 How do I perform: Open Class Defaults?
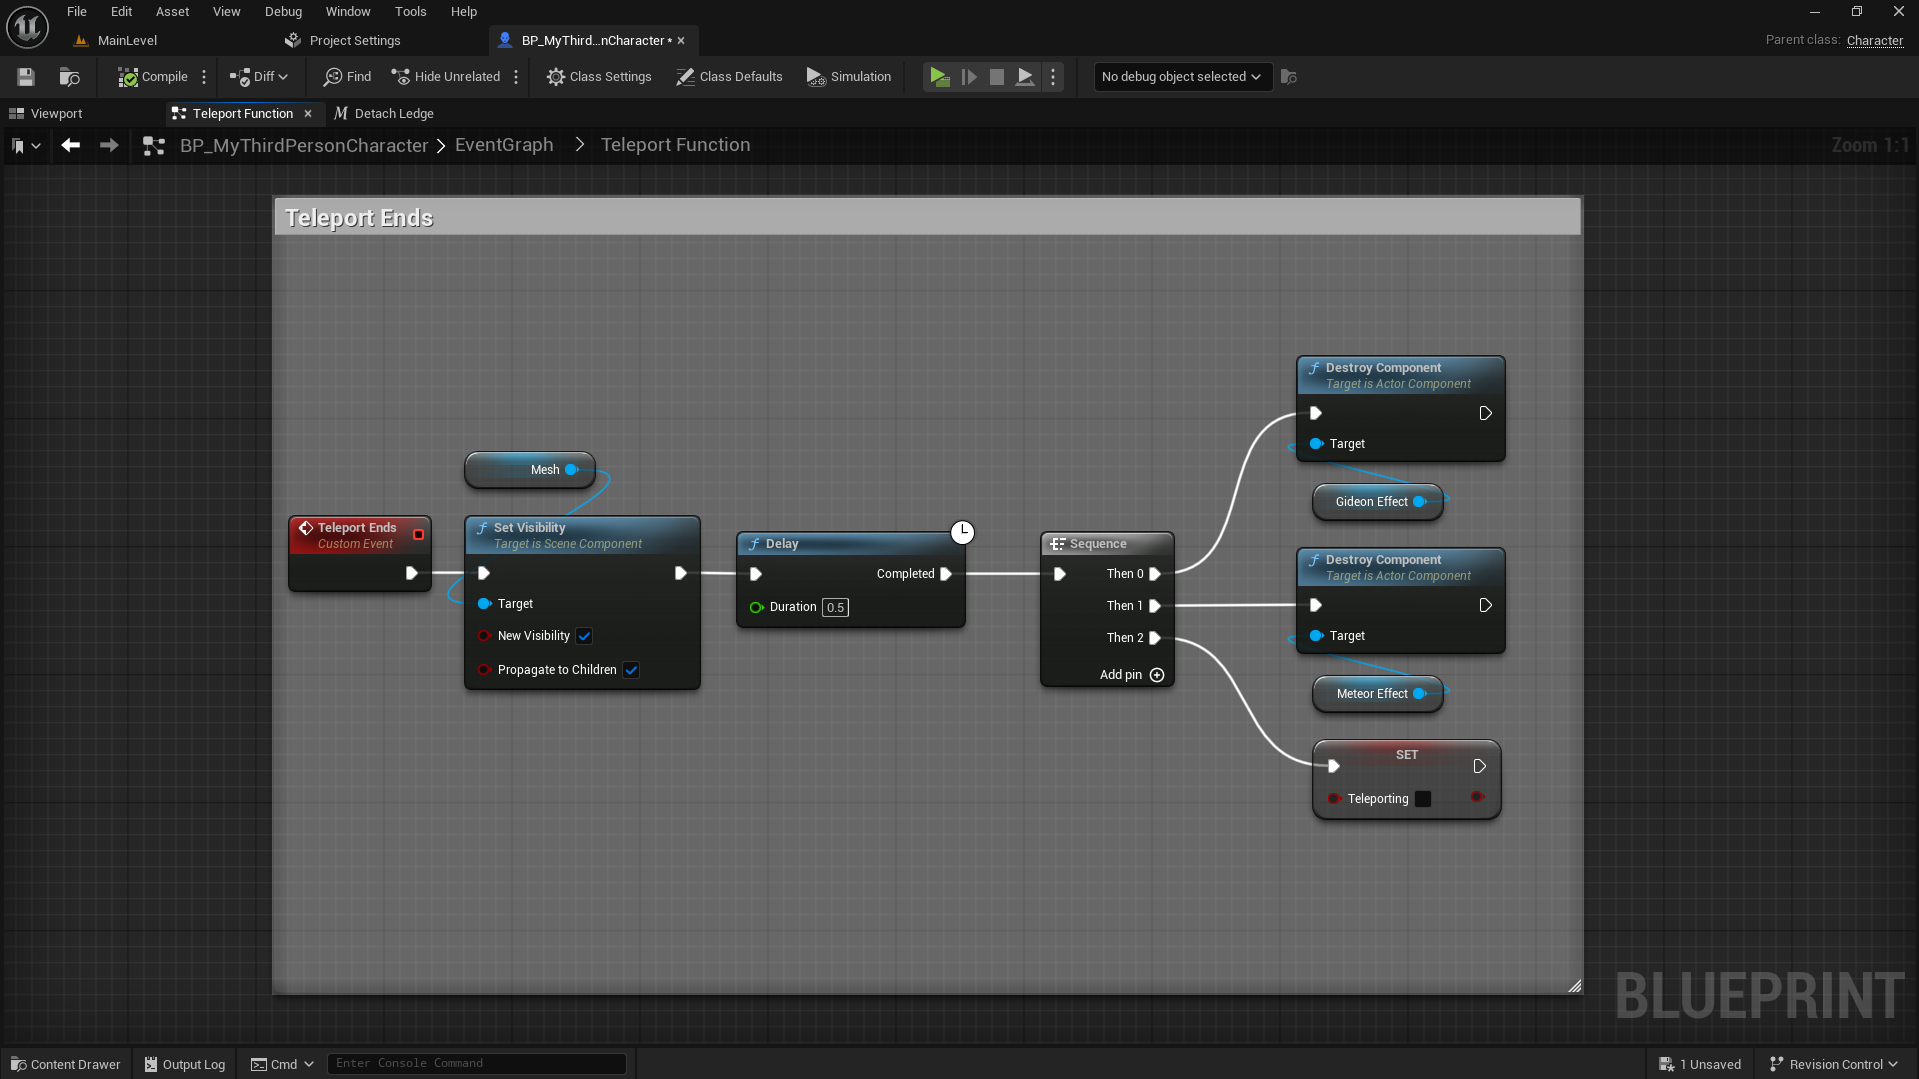point(729,77)
